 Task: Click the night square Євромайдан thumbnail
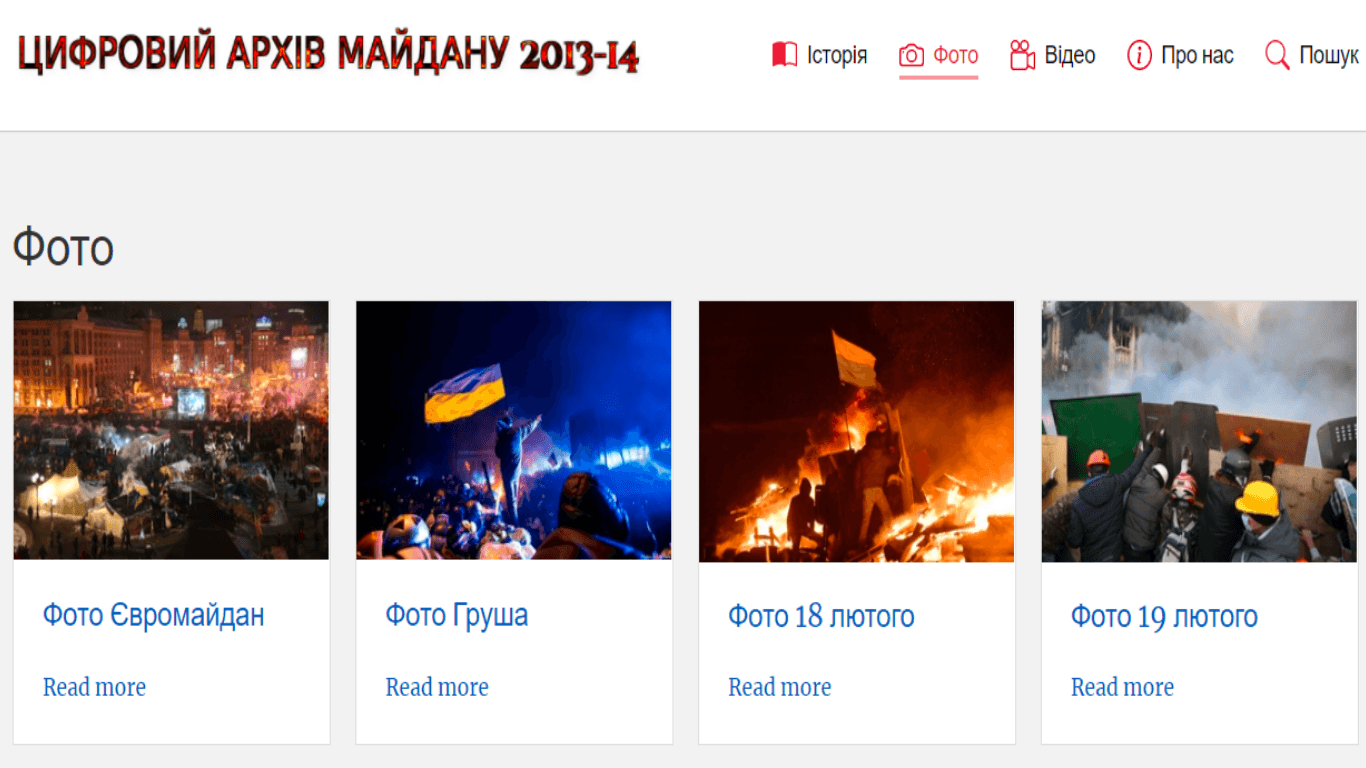tap(171, 430)
